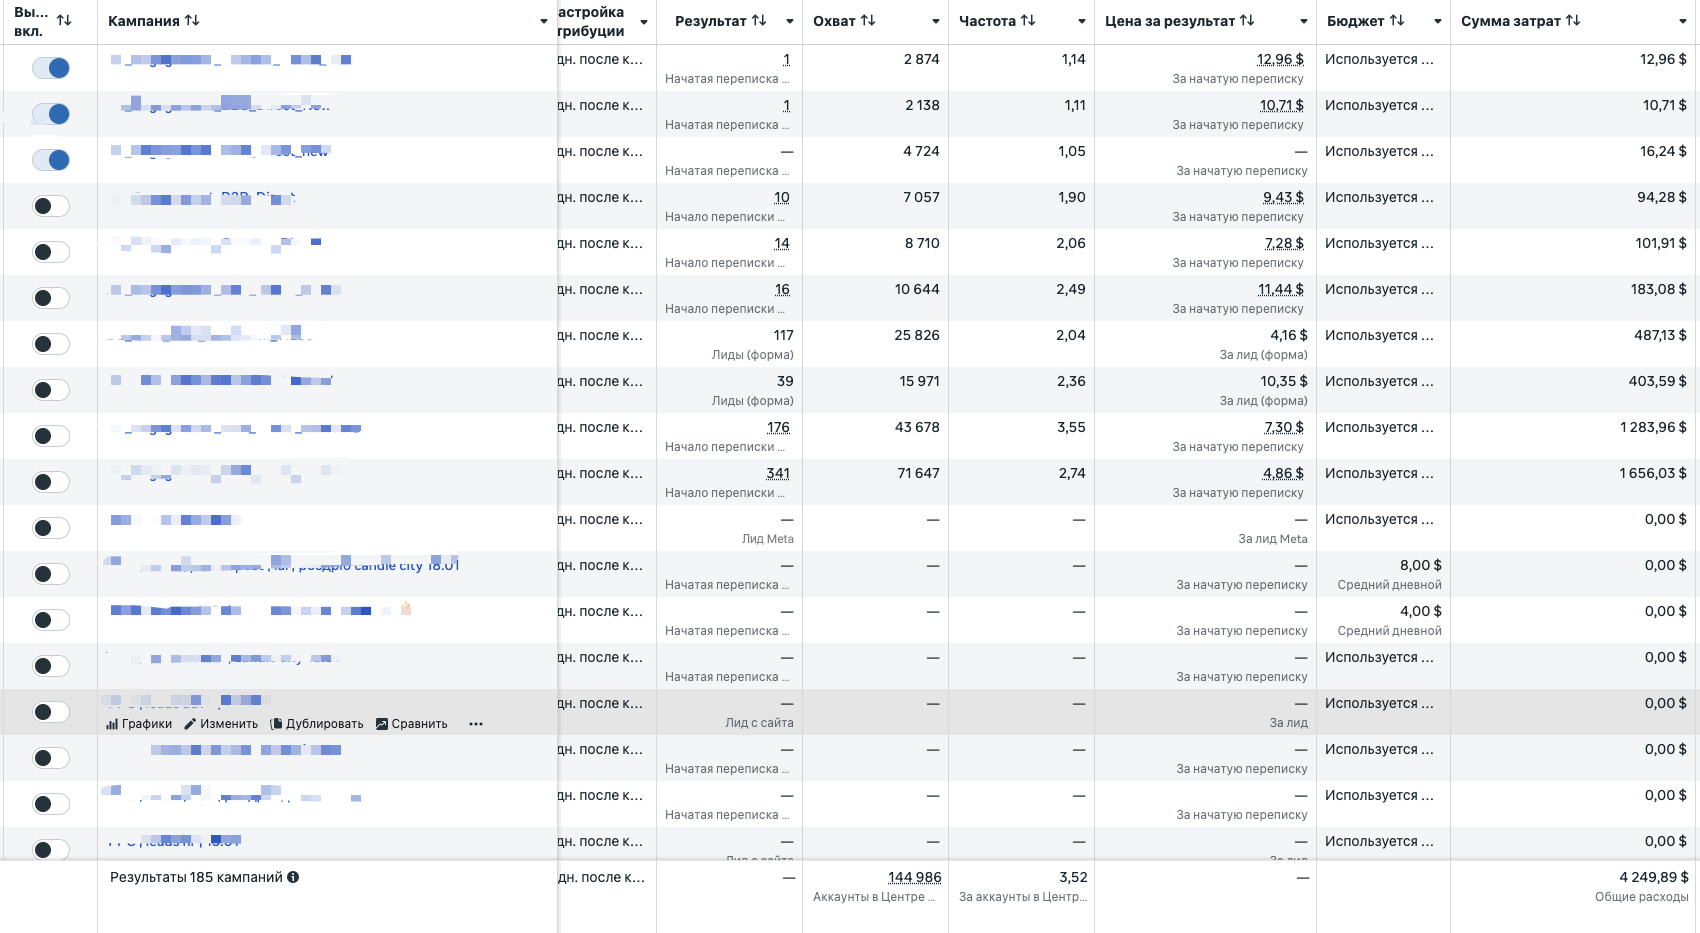Click info icon next to Результаты 185 кампаний

(x=293, y=877)
